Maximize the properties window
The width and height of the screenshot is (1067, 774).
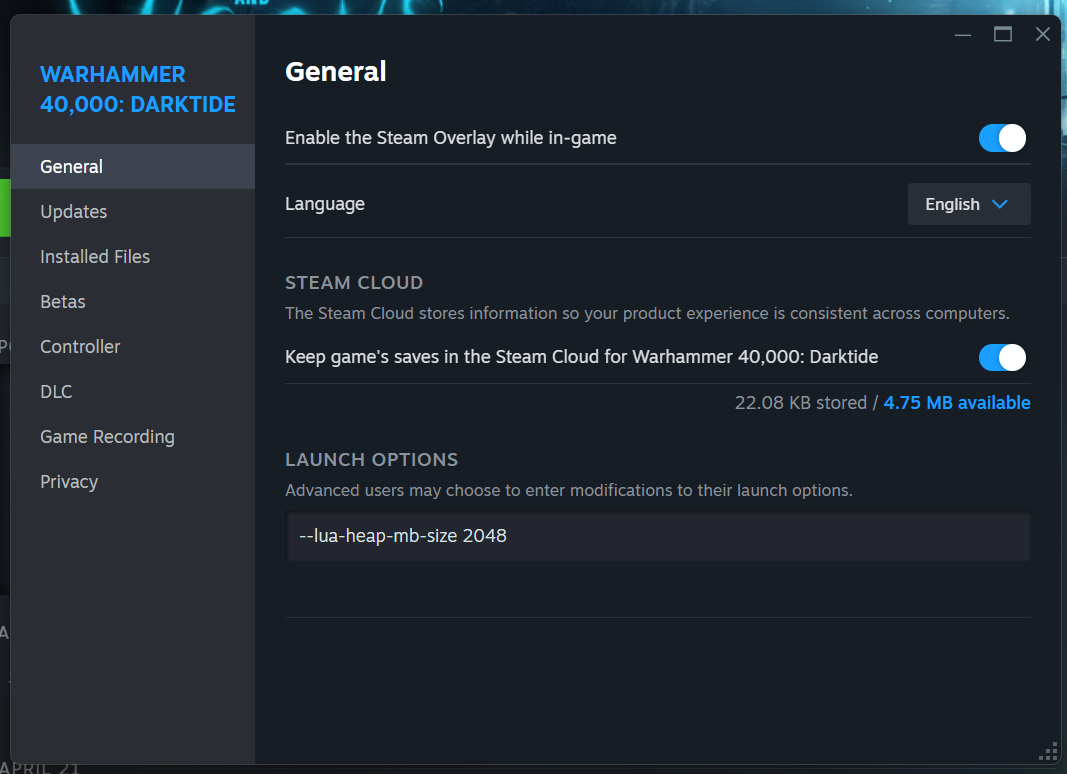click(x=1003, y=35)
